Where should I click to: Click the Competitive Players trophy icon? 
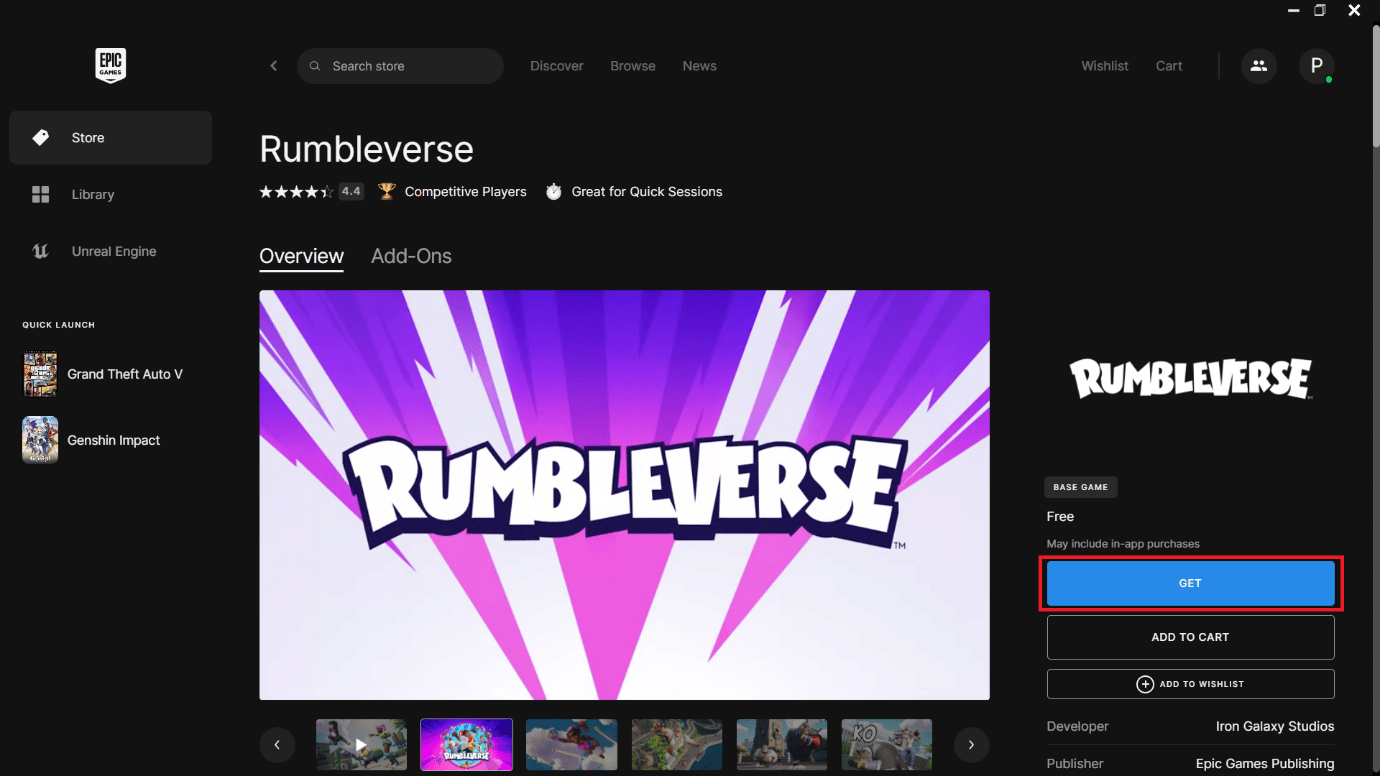pos(387,191)
